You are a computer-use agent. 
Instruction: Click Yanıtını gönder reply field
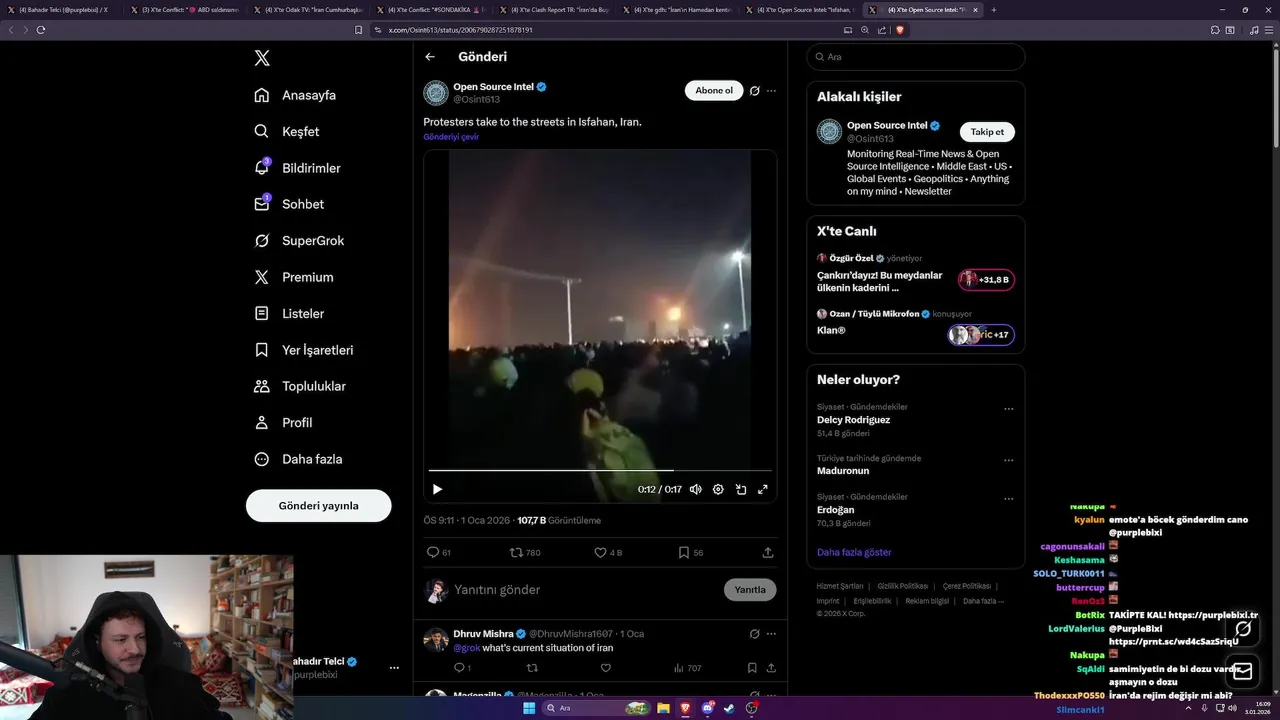[x=585, y=590]
